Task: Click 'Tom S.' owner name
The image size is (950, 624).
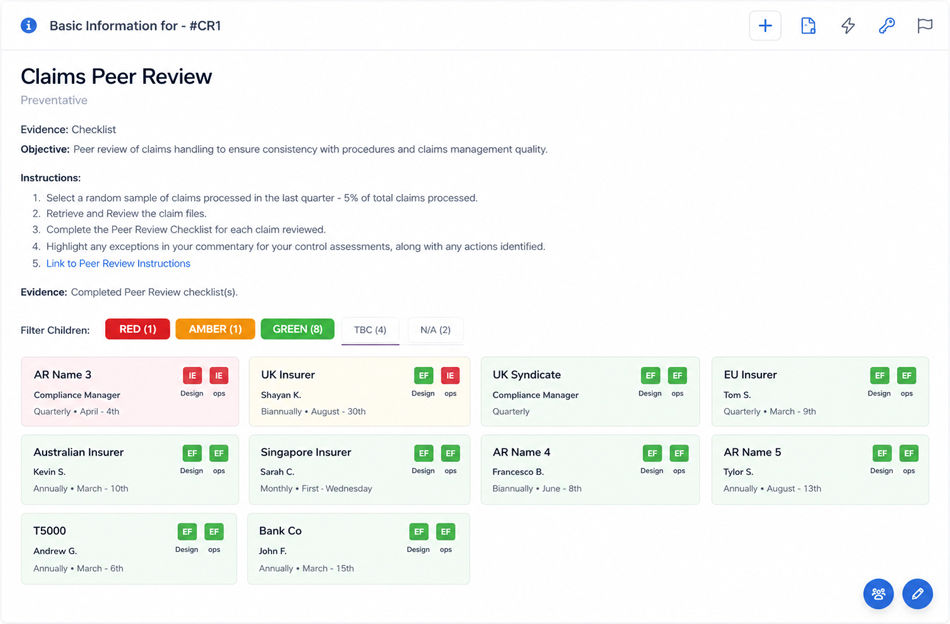Action: [x=737, y=395]
